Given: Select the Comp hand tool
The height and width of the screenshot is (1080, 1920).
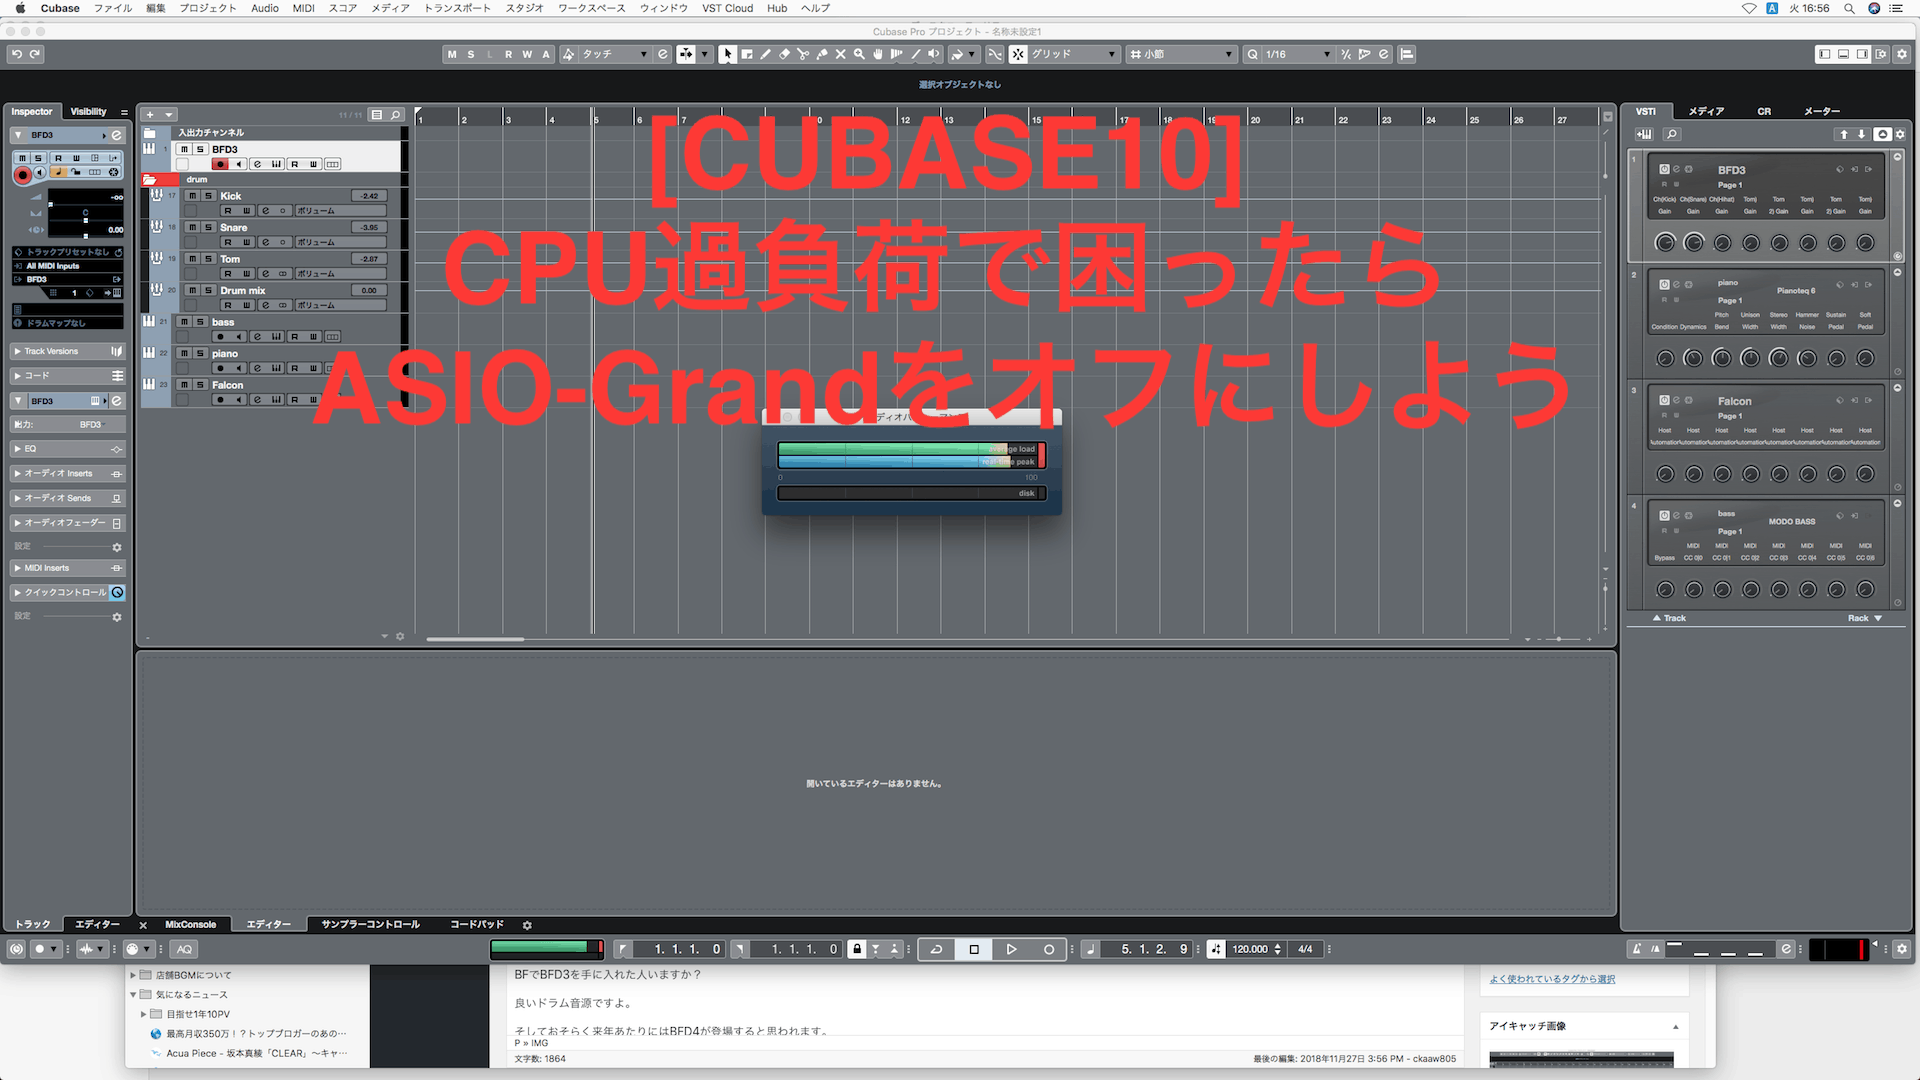Looking at the screenshot, I should click(878, 54).
